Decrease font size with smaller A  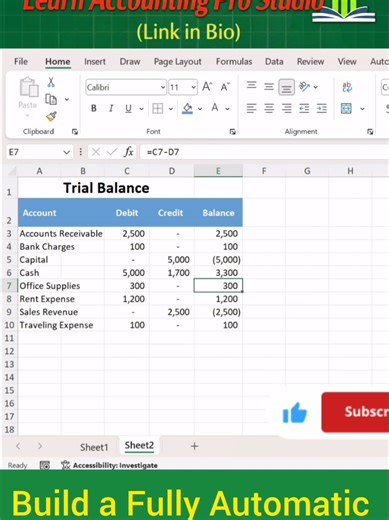tap(225, 87)
